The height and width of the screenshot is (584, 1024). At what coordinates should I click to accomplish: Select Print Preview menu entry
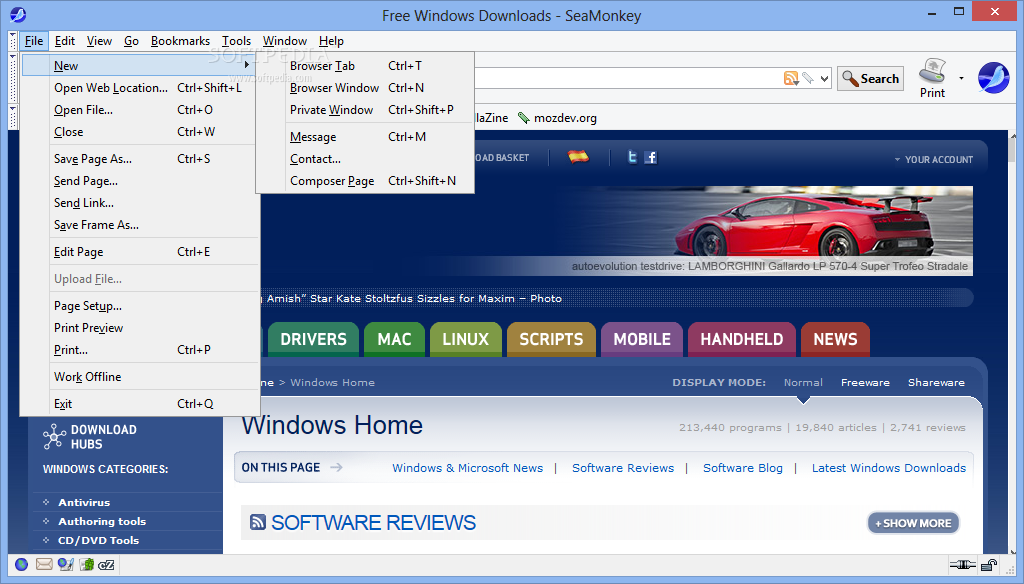point(140,328)
